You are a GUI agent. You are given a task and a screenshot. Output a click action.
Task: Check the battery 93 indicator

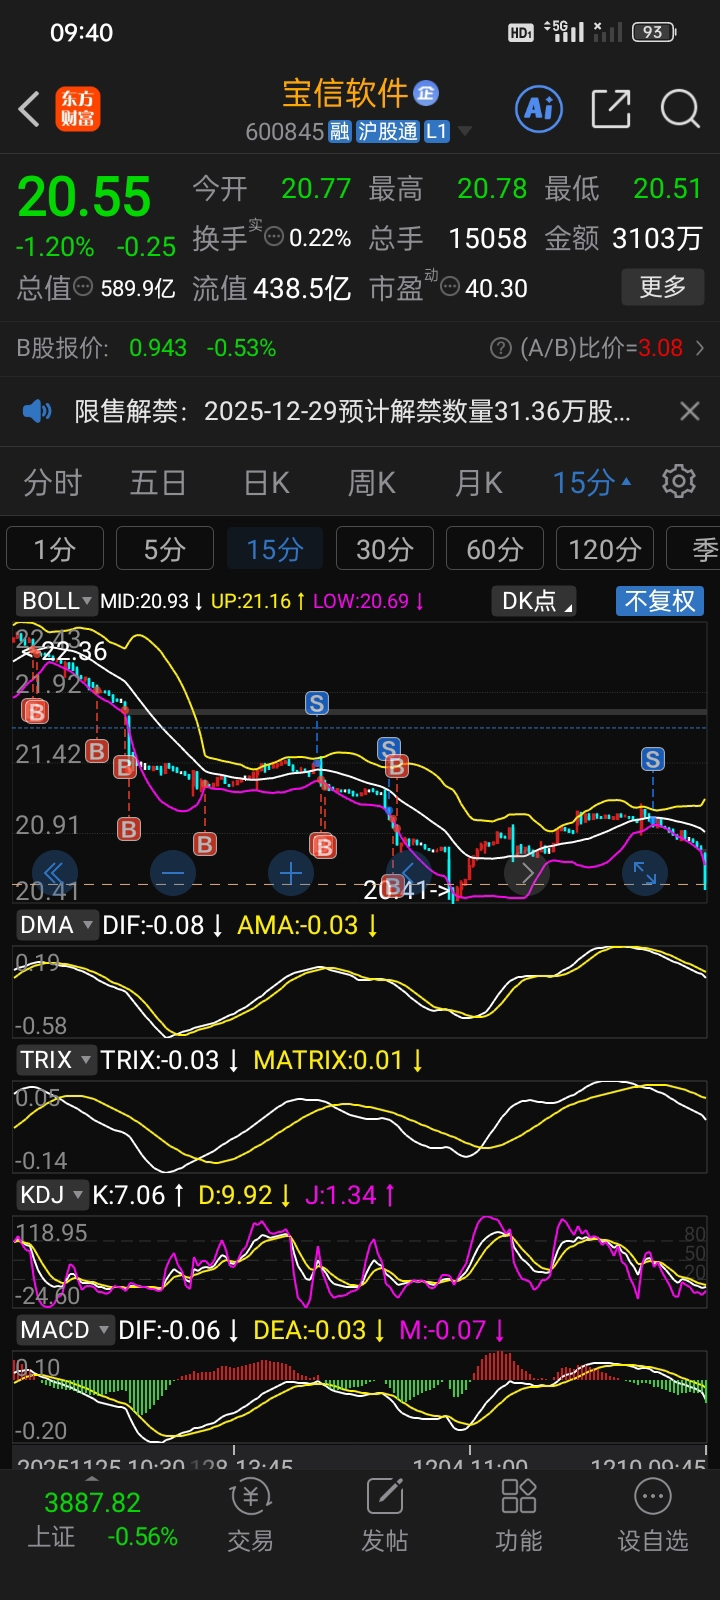pyautogui.click(x=654, y=32)
